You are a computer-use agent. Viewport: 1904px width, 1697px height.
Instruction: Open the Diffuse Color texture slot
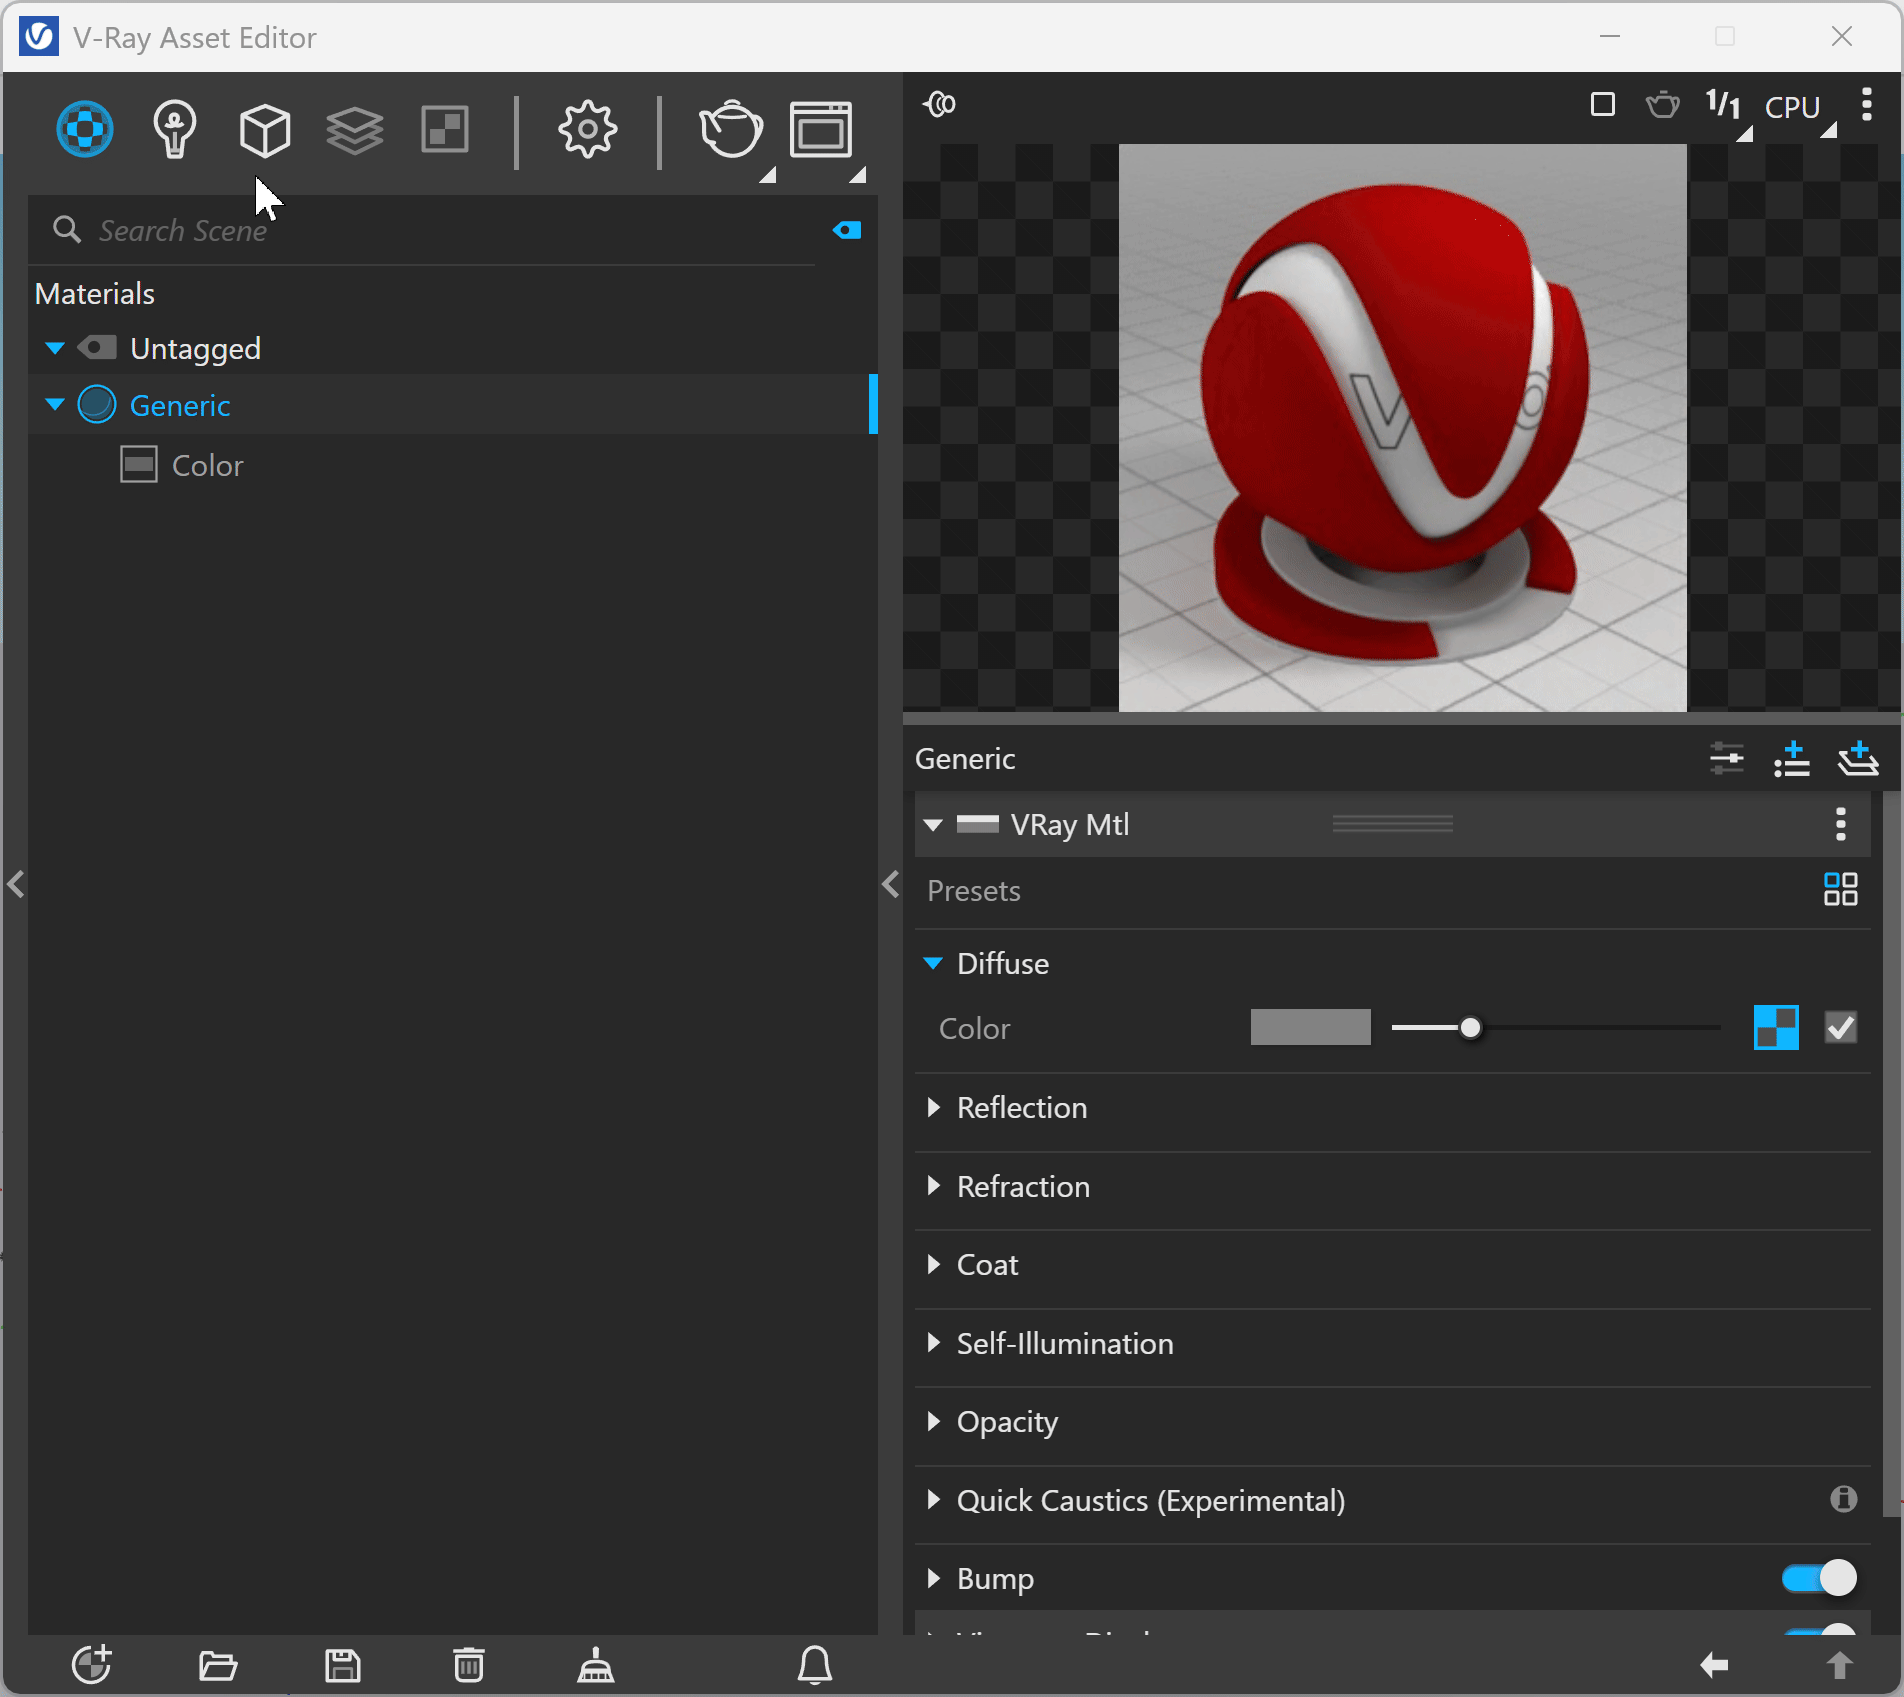click(1777, 1028)
